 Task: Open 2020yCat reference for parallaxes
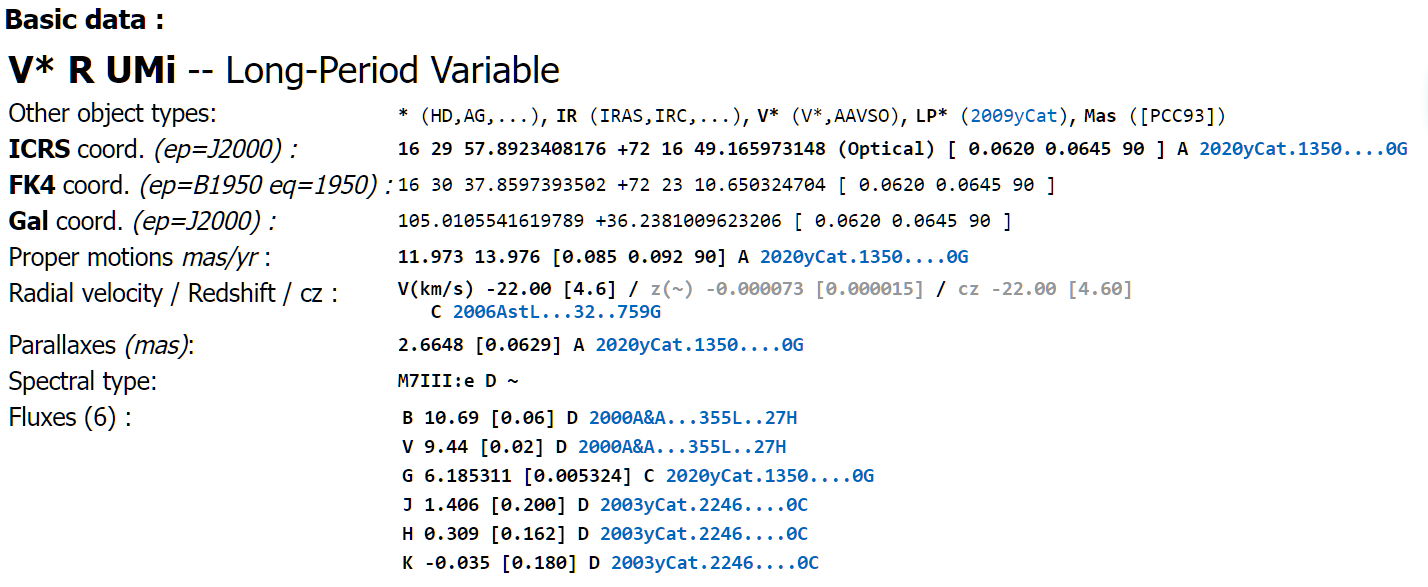(699, 345)
